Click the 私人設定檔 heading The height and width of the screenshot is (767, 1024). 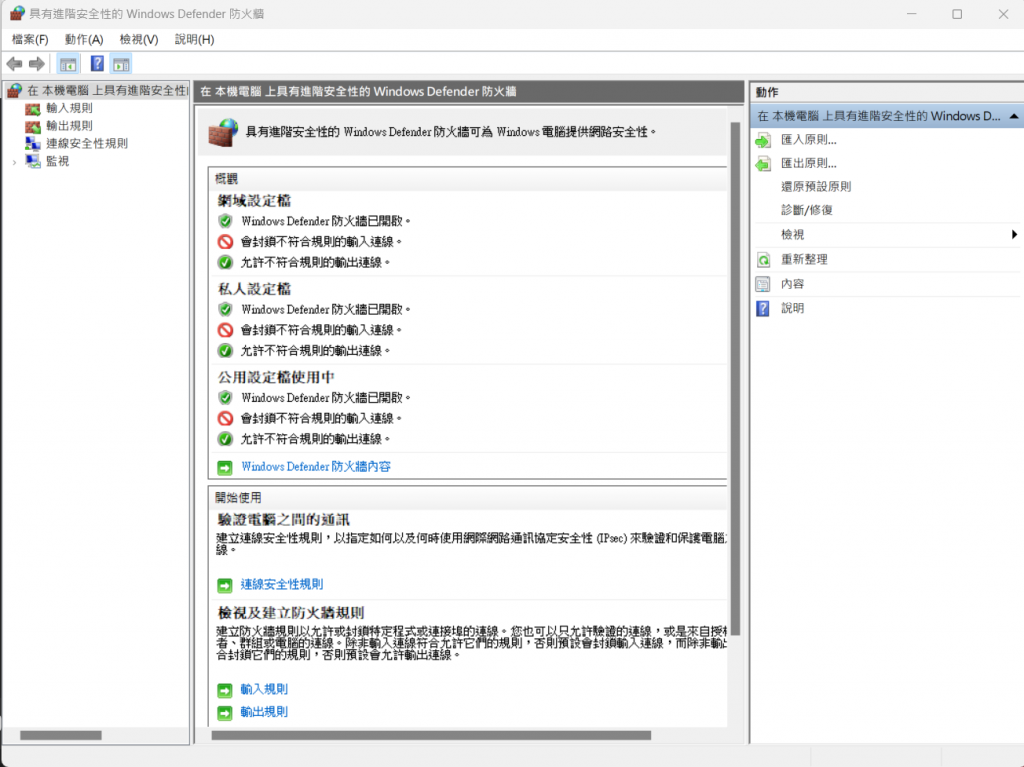(254, 289)
